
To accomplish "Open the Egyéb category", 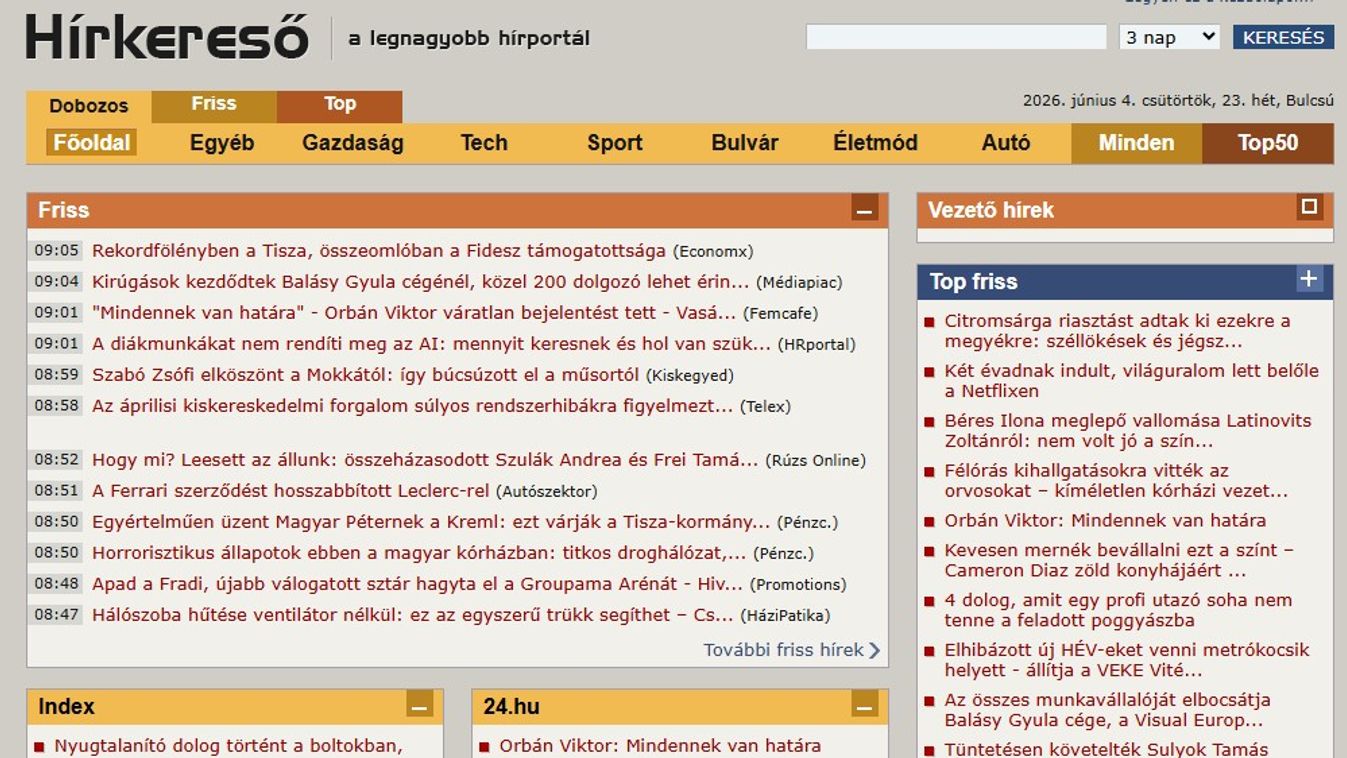I will point(222,143).
